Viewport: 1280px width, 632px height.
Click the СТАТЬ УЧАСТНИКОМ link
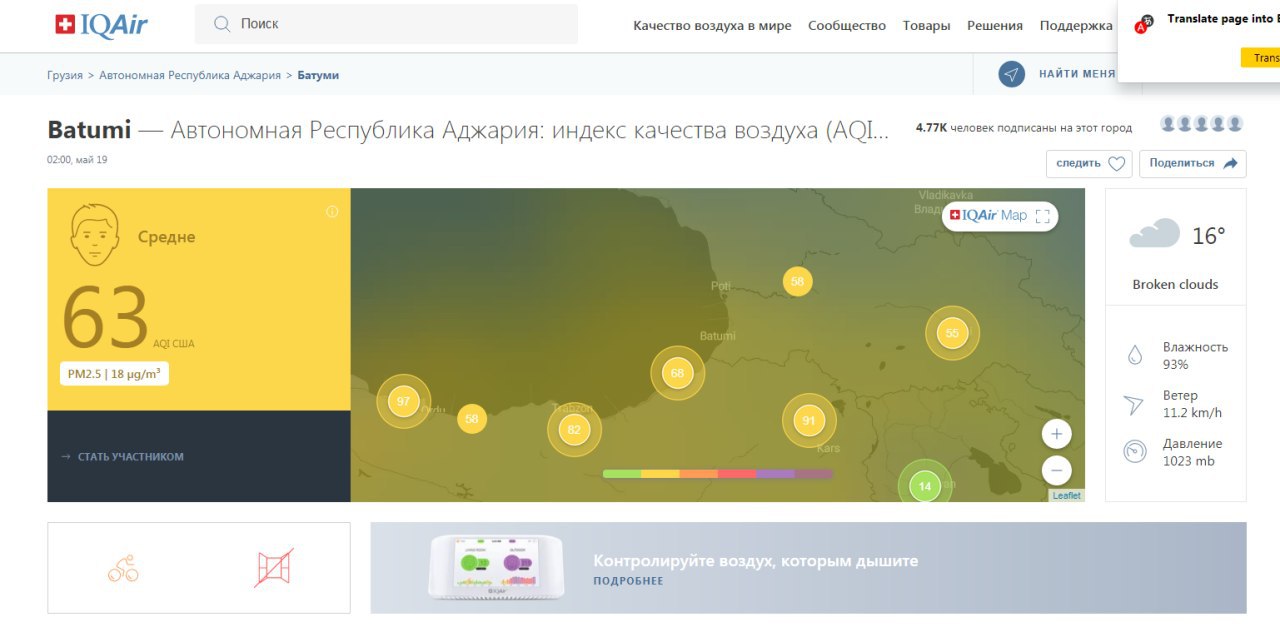point(131,457)
